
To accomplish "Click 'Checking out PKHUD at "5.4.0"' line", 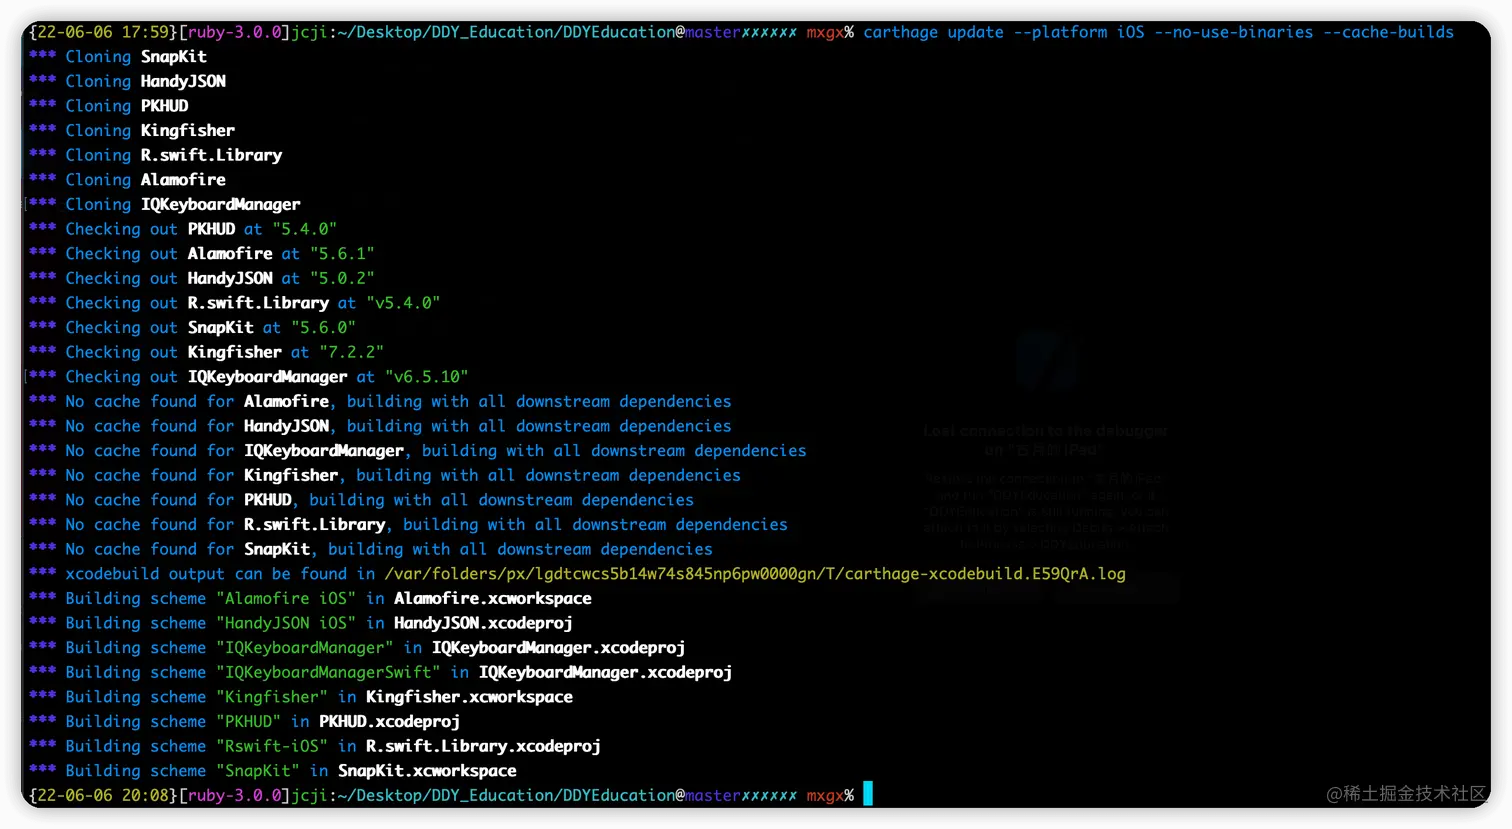I will coord(183,229).
